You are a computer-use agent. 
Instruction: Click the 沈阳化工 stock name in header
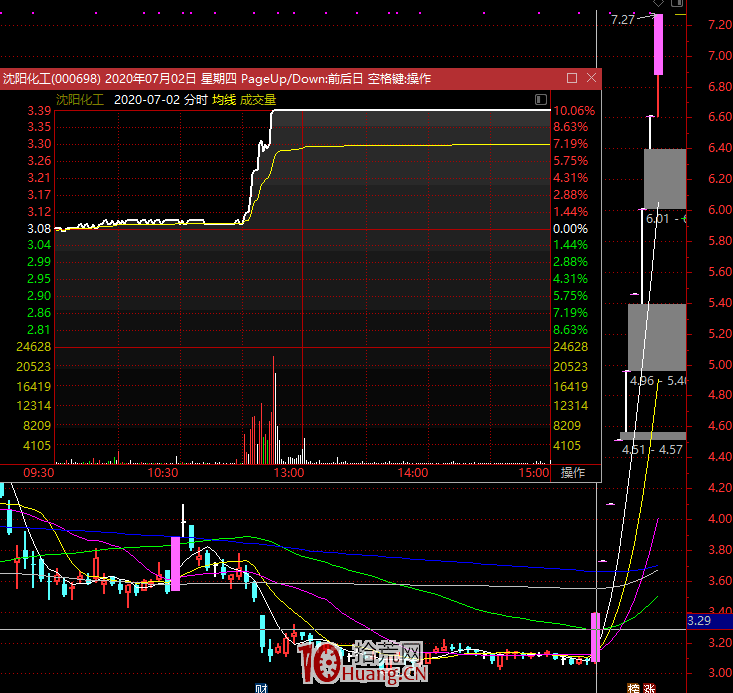[79, 99]
